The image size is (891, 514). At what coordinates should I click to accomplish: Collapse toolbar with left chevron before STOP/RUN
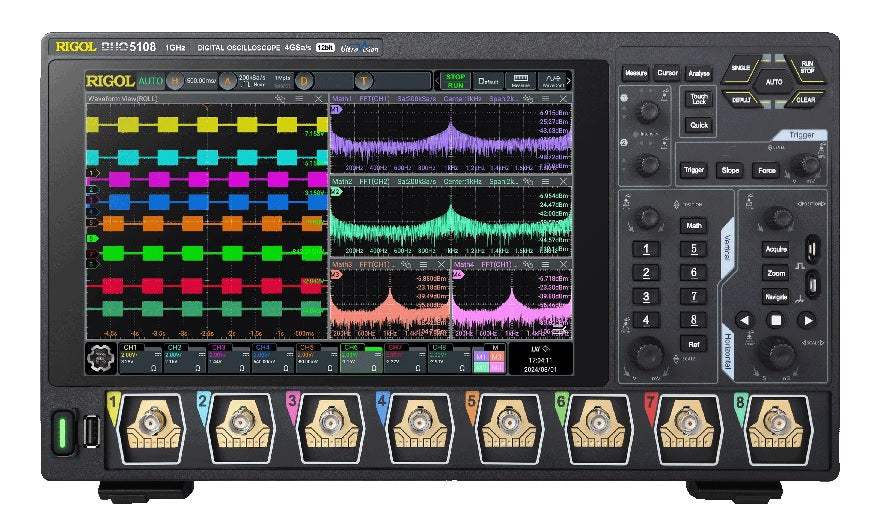[437, 81]
